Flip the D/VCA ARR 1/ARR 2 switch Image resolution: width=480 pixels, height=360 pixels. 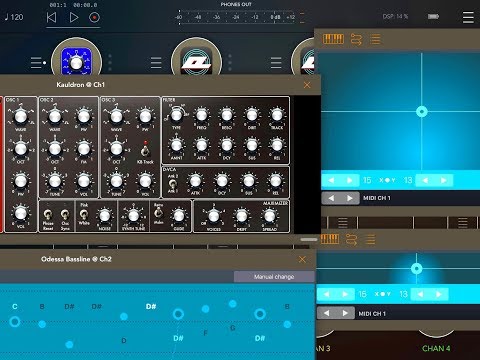pyautogui.click(x=172, y=183)
